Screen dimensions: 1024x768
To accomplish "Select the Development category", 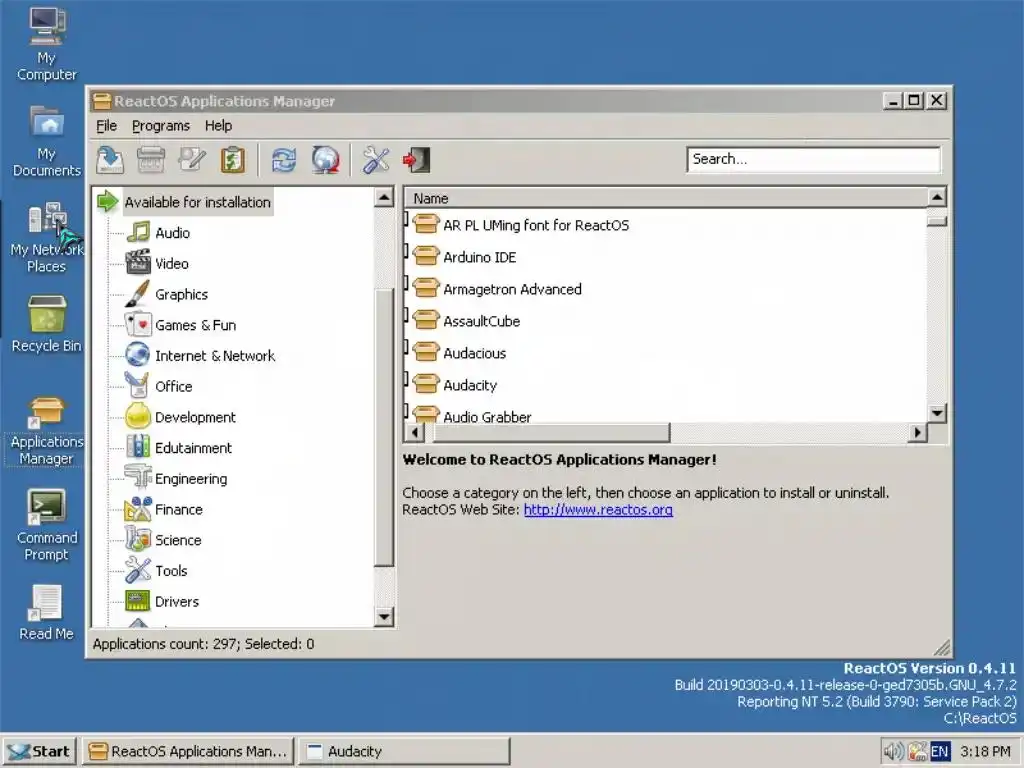I will (195, 417).
